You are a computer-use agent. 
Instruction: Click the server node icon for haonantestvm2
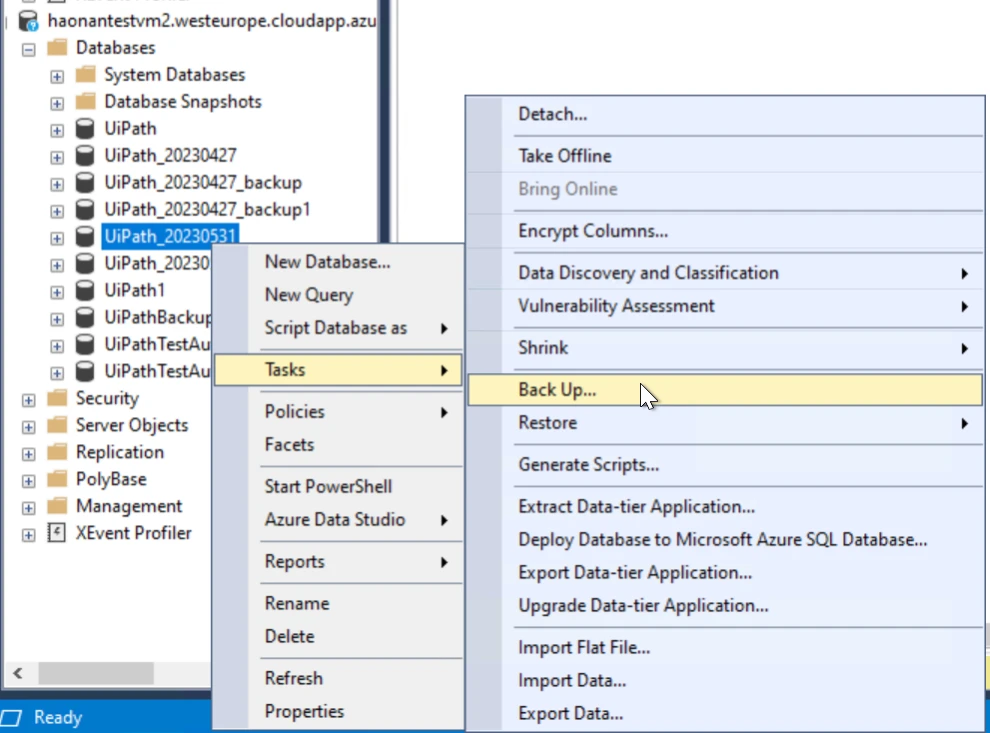point(28,21)
